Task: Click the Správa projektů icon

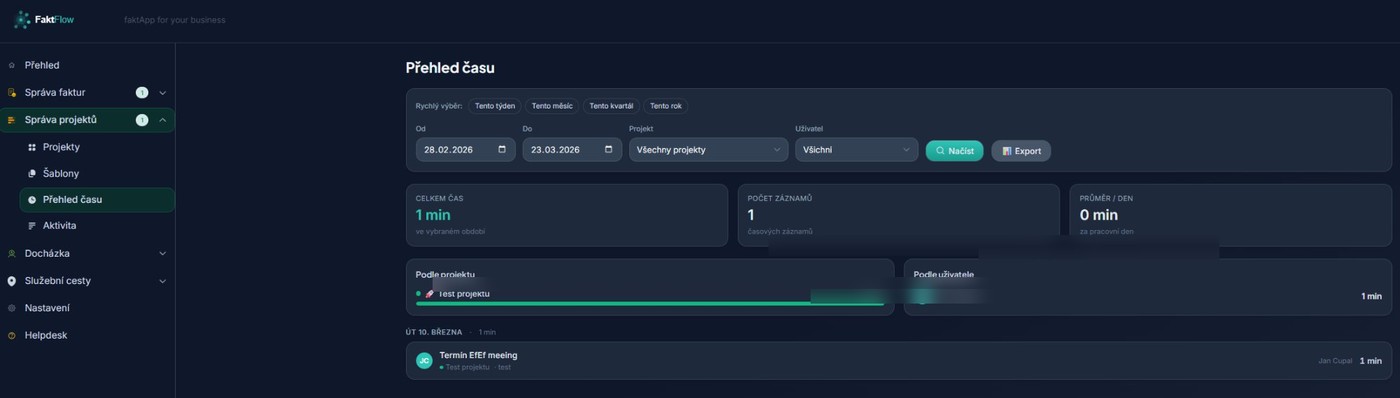Action: pos(12,120)
